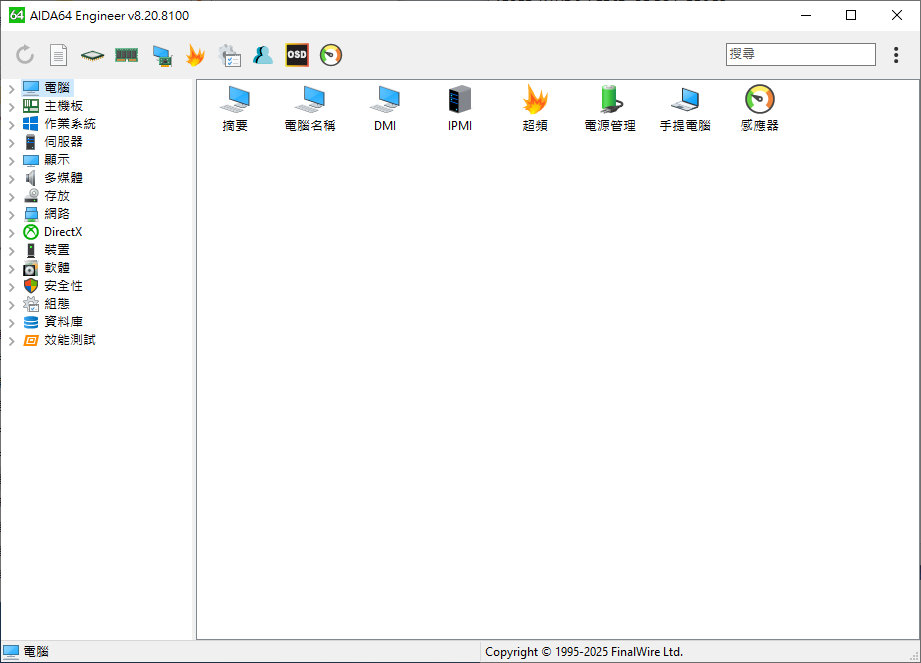Click the 搜尋 search input field
921x663 pixels.
(800, 54)
